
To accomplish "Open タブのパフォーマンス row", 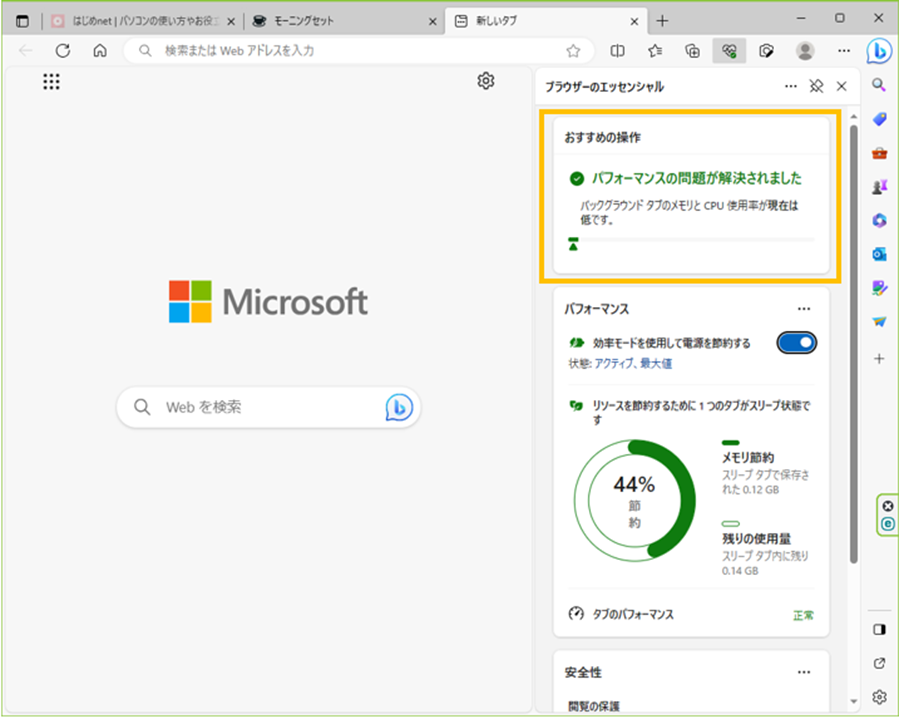I will (691, 615).
